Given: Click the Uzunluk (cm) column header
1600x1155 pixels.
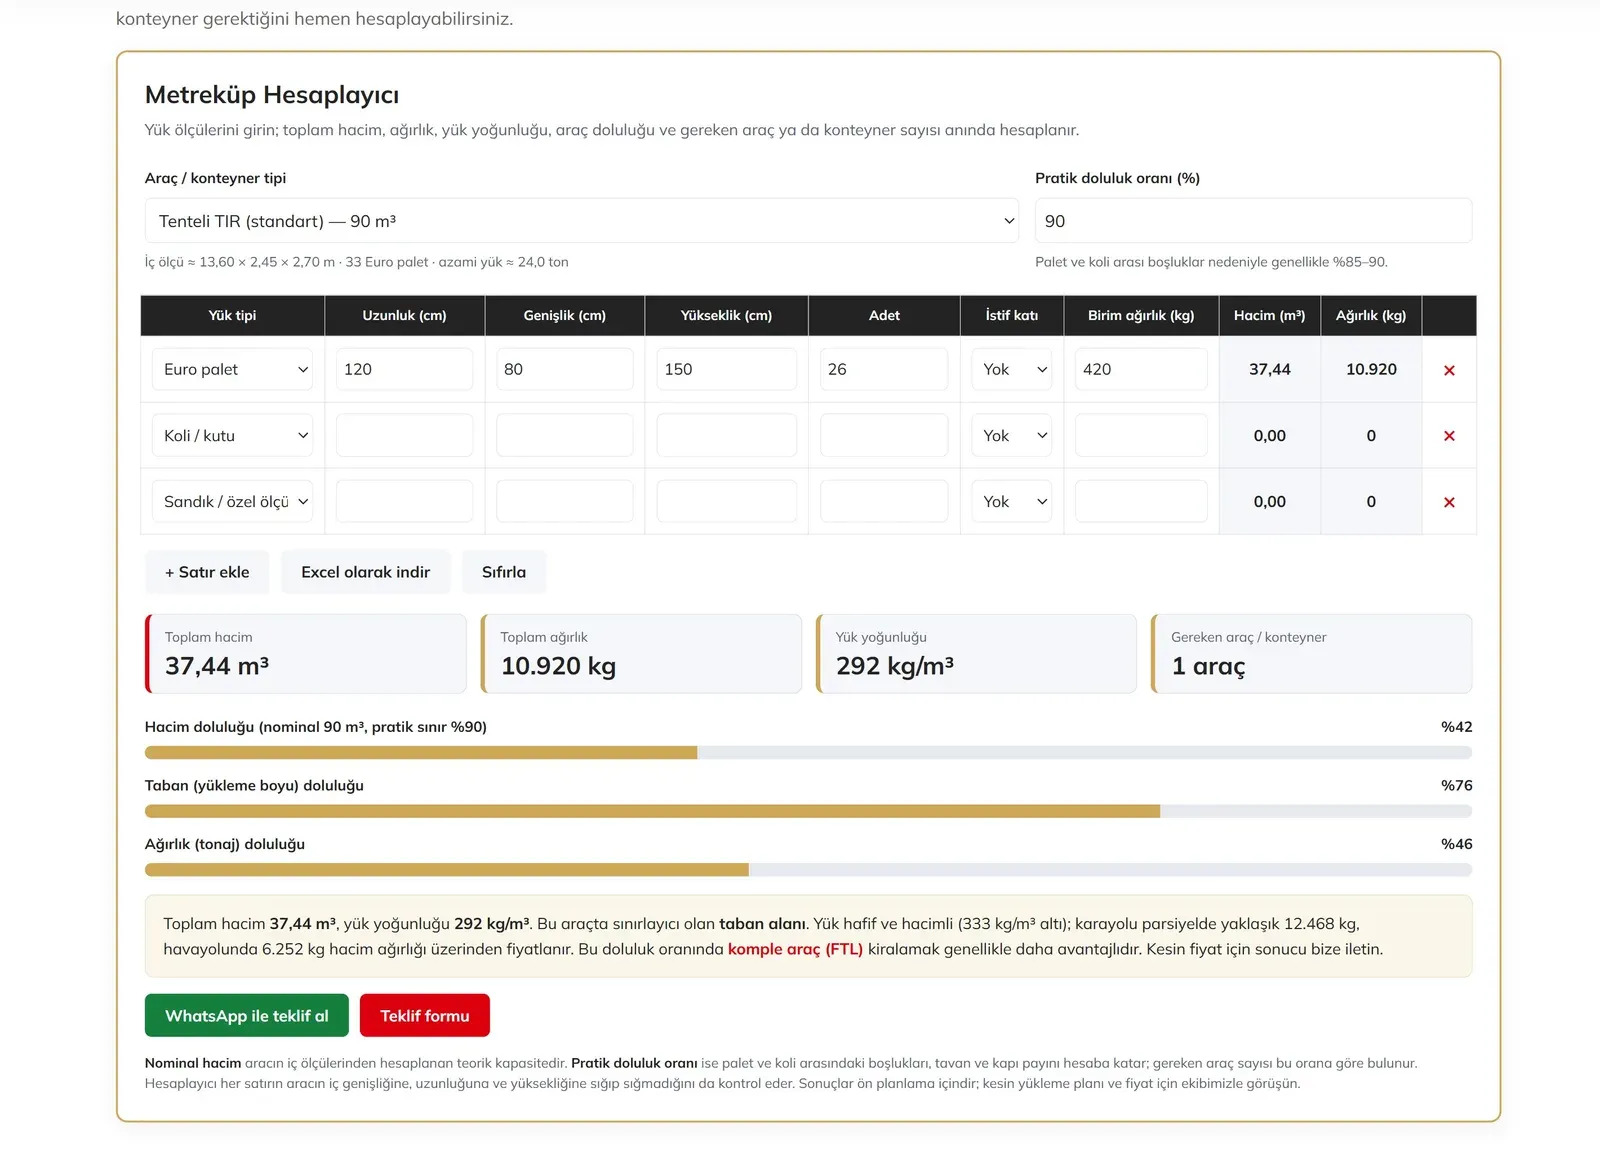Looking at the screenshot, I should click(404, 315).
